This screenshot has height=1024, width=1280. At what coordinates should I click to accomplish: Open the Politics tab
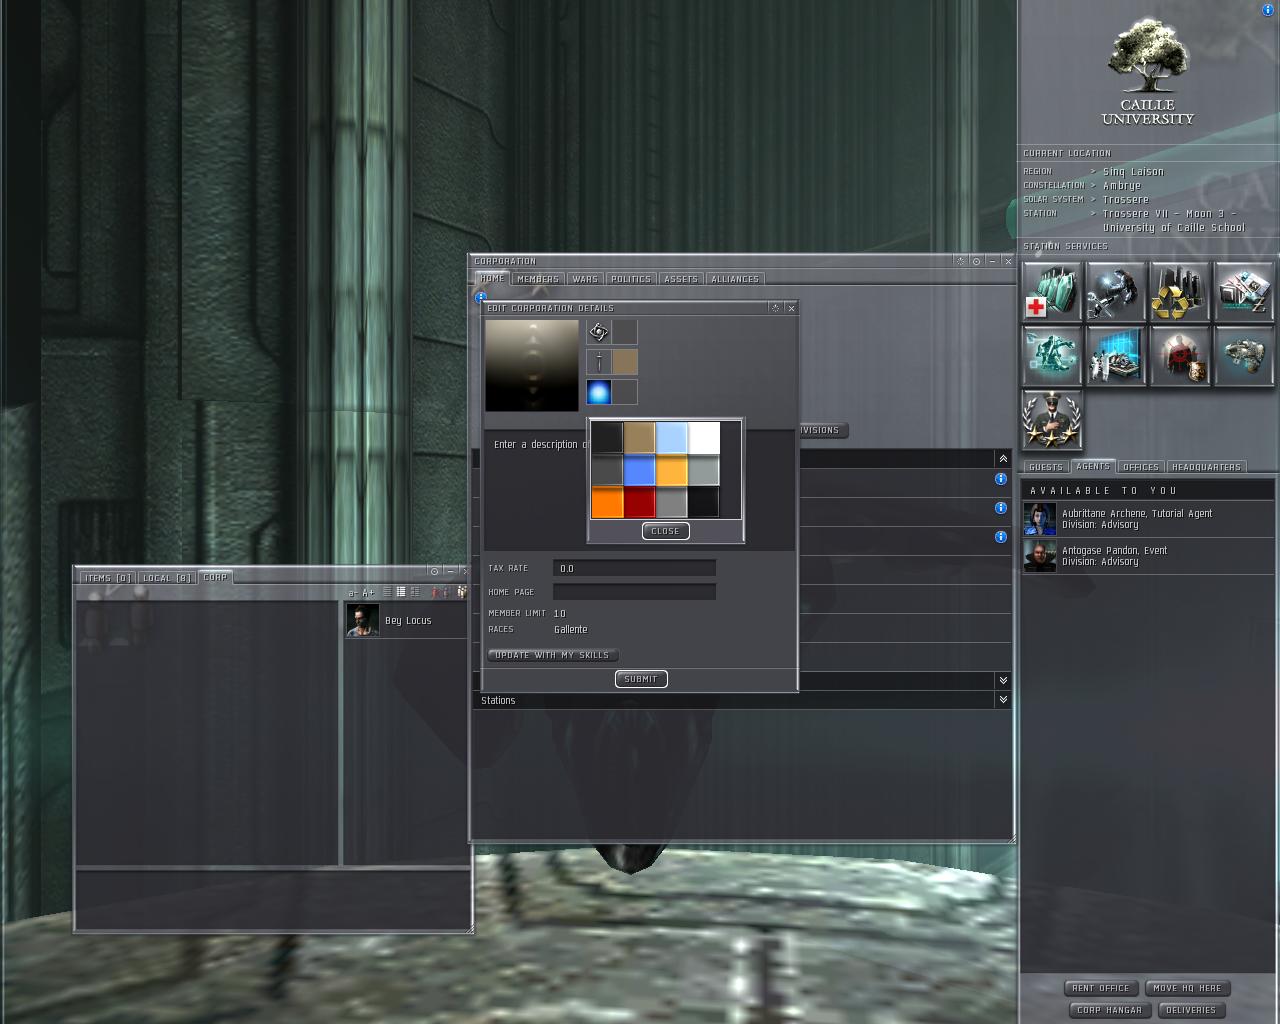coord(630,279)
